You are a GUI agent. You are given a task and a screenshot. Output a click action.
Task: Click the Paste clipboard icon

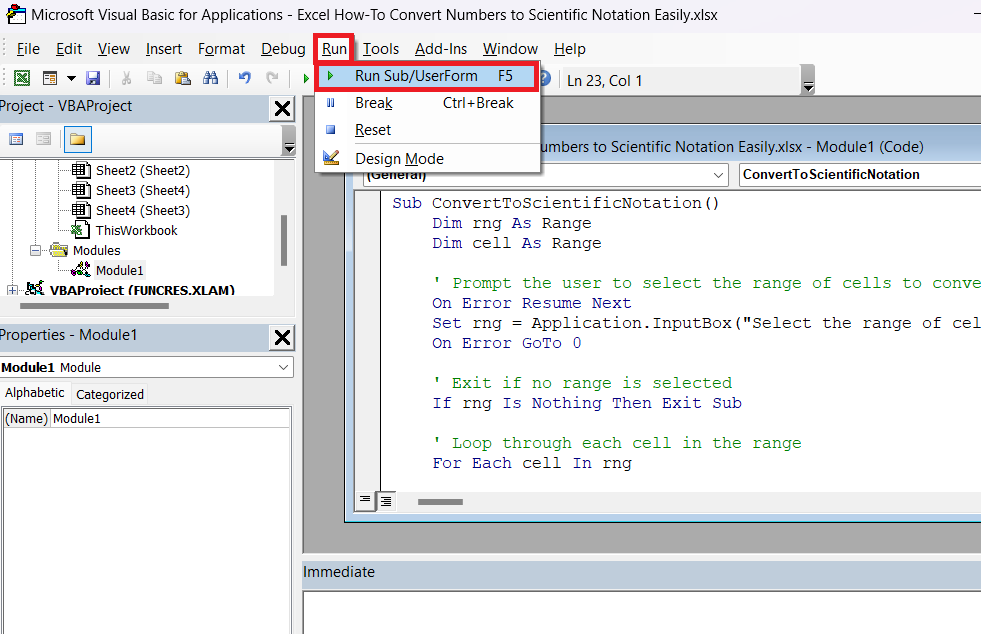point(183,78)
